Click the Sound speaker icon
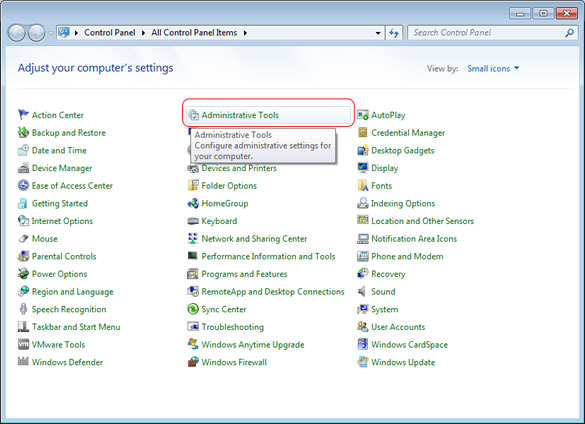The width and height of the screenshot is (585, 424). 362,291
